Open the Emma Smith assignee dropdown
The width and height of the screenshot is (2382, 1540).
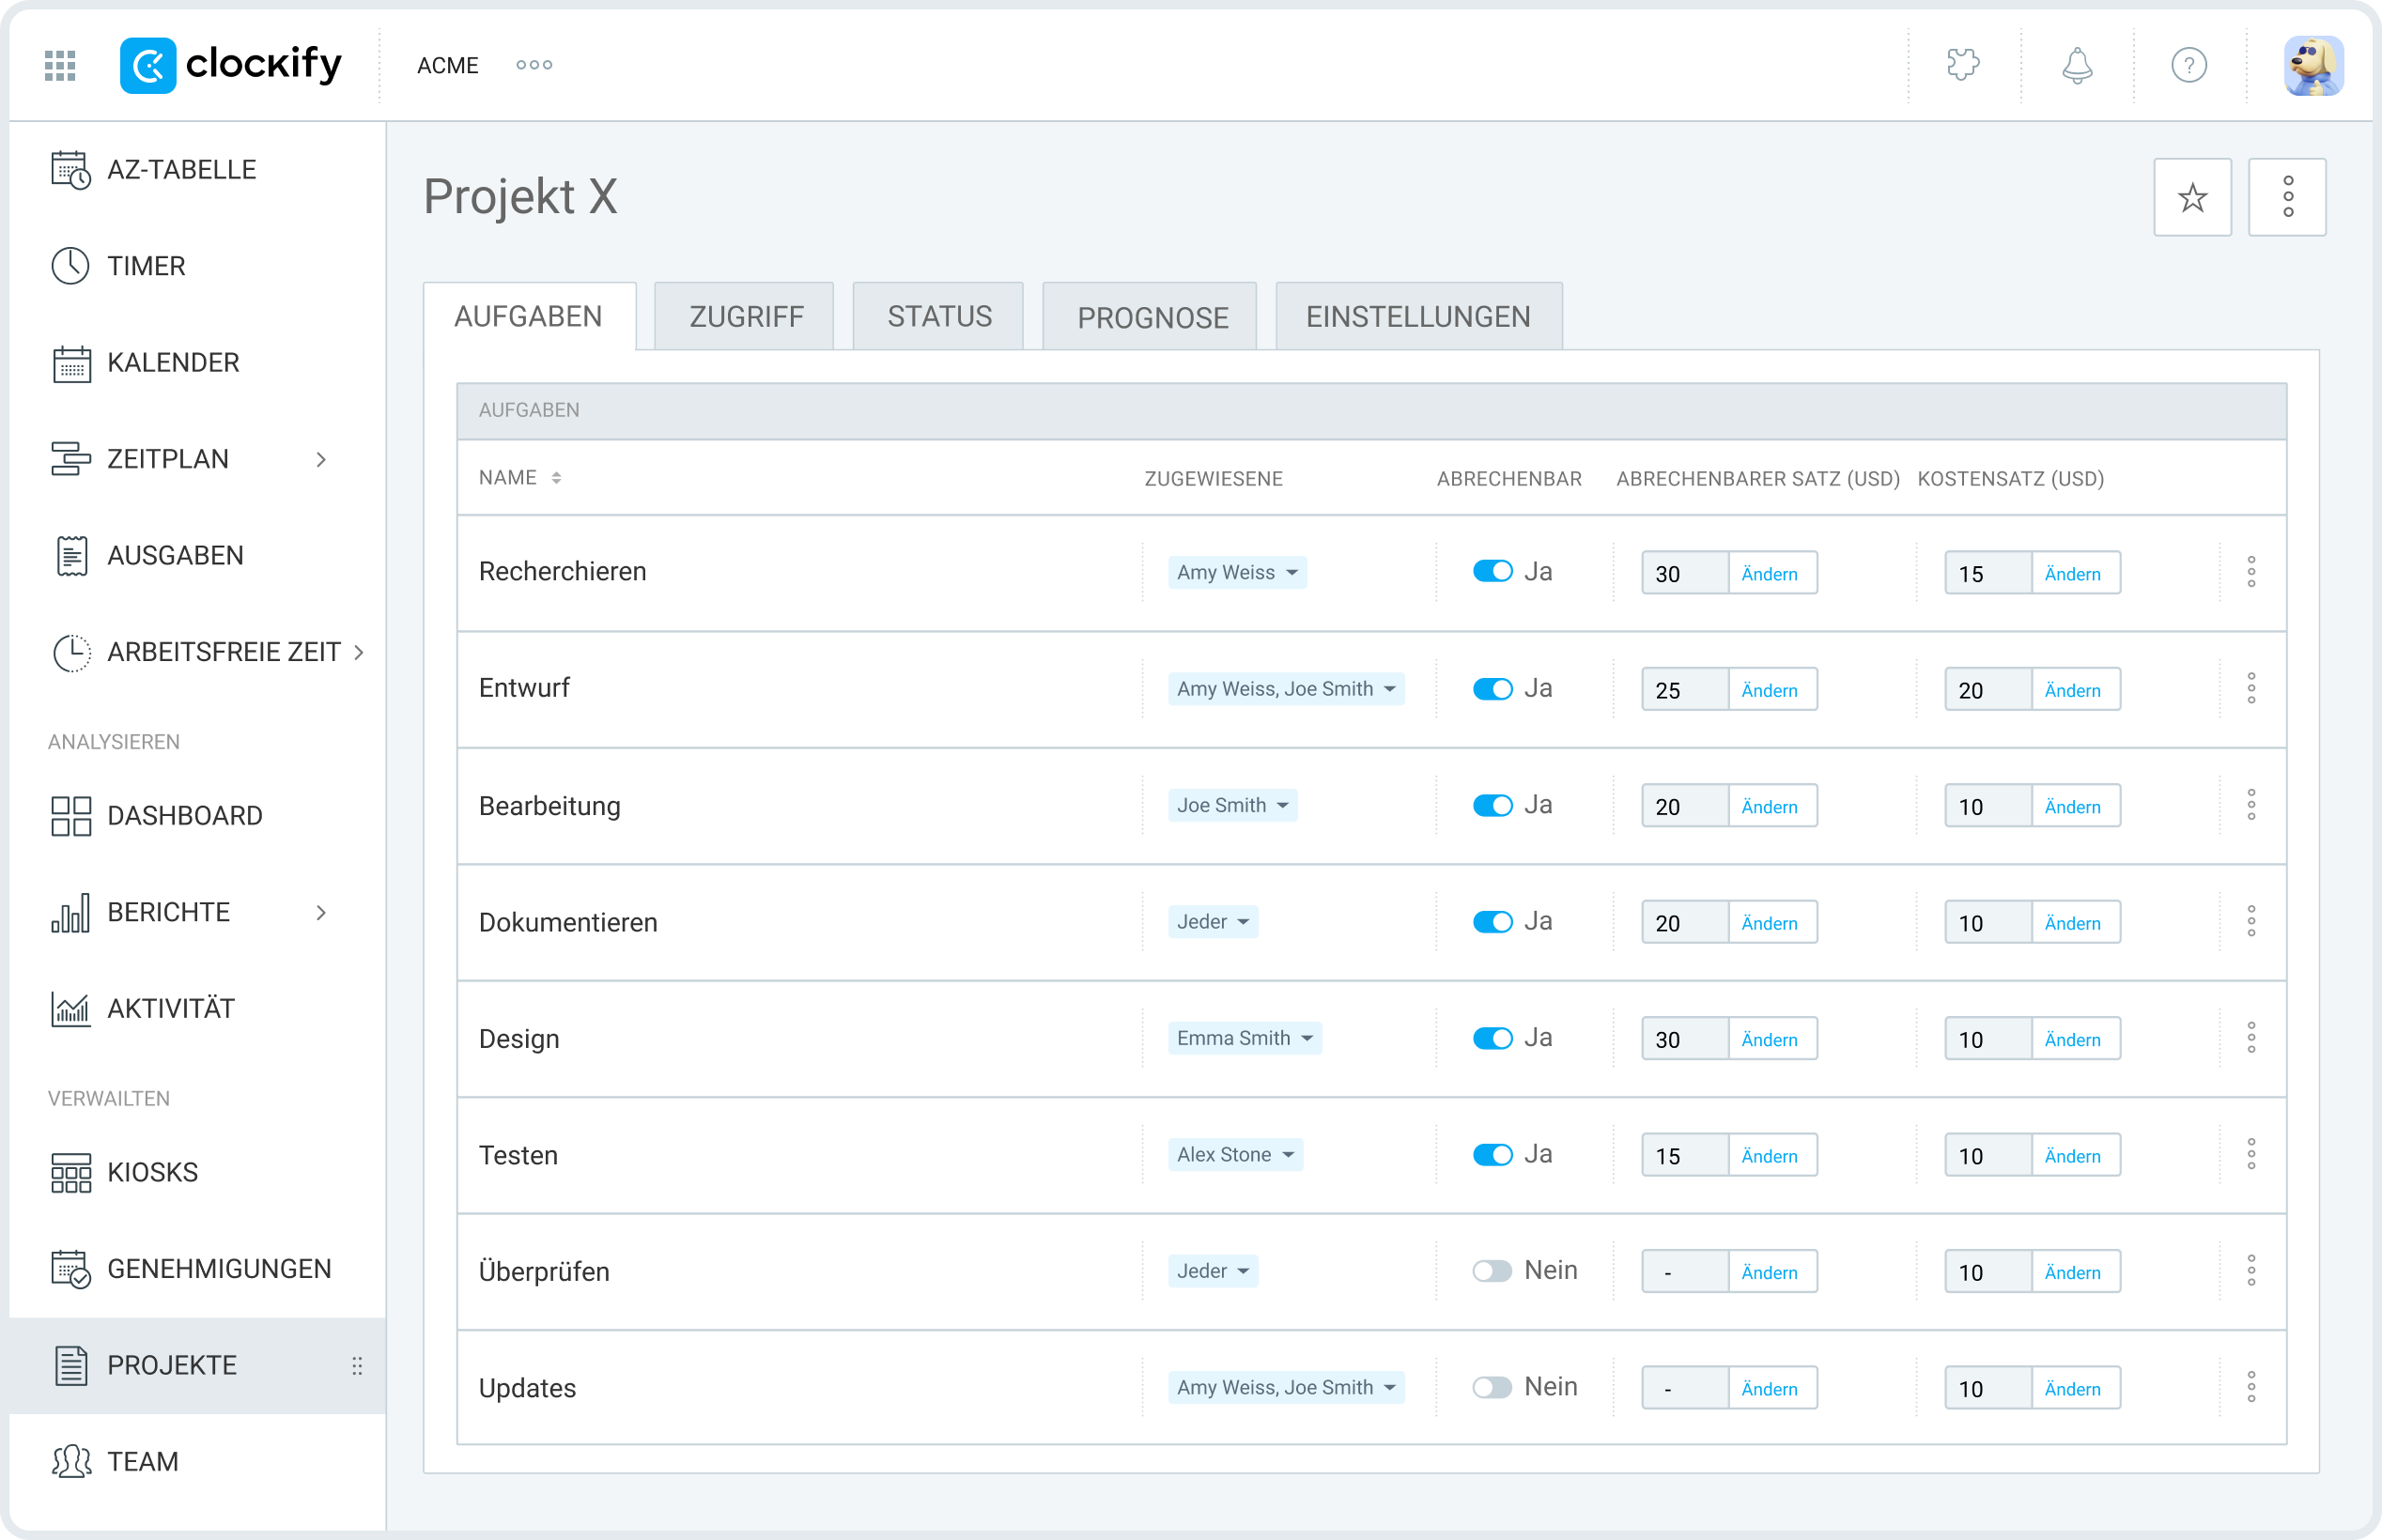click(x=1245, y=1038)
